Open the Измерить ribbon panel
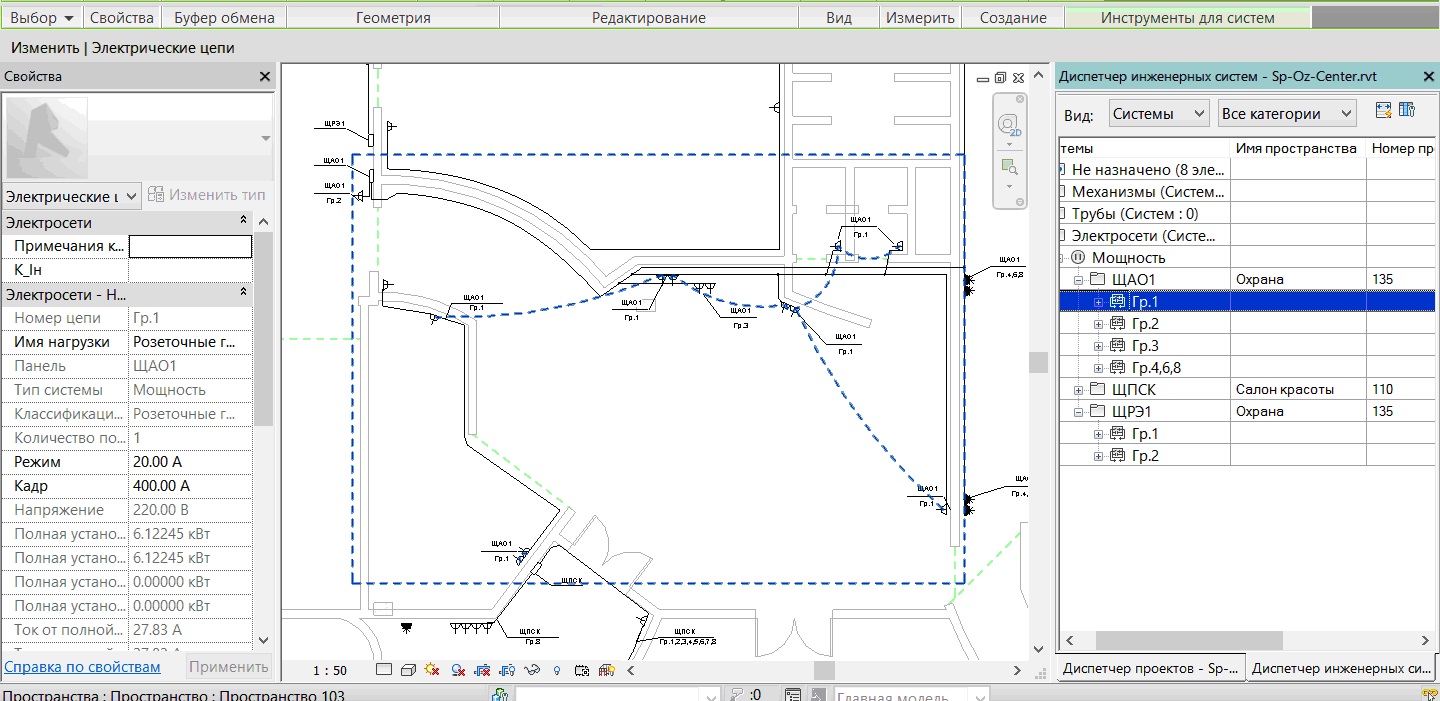Screen dimensions: 1440x701 click(919, 17)
